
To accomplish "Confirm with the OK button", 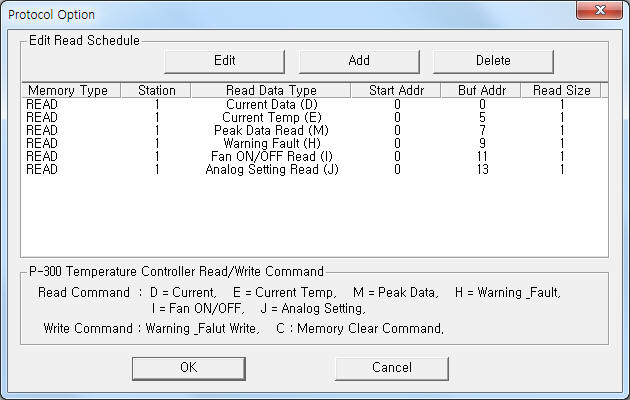I will (188, 368).
